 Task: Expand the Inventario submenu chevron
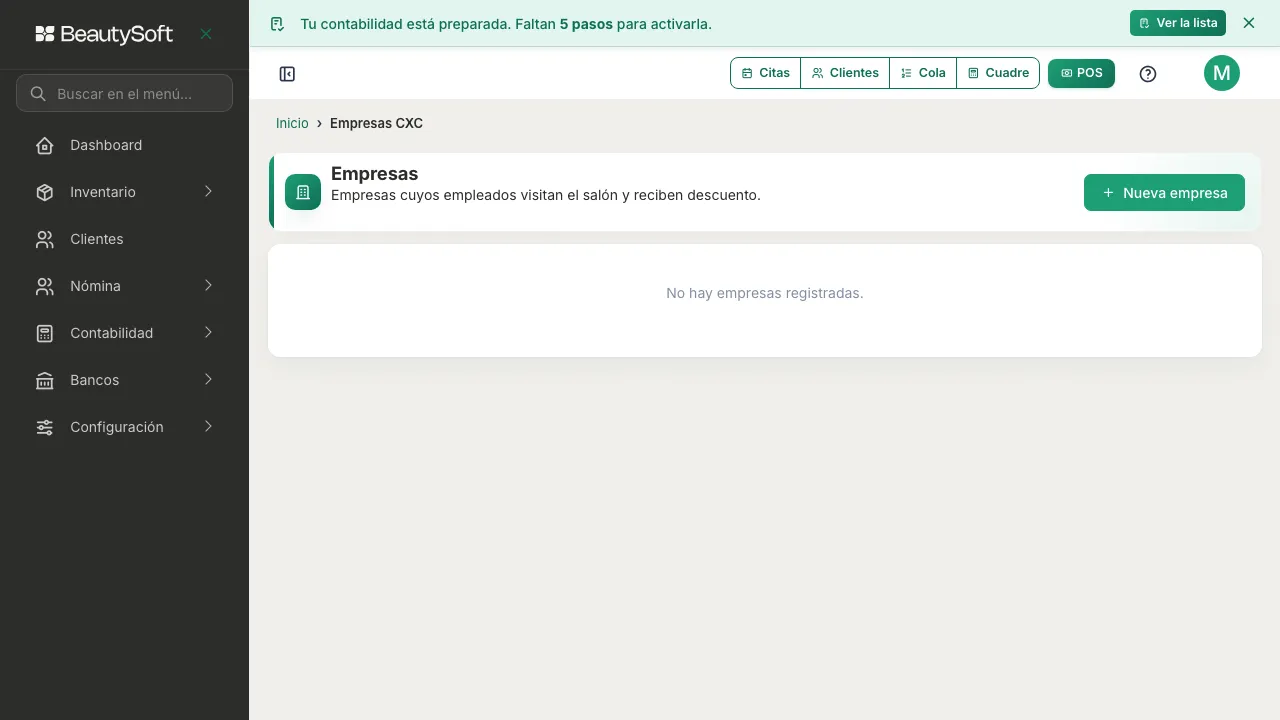(x=208, y=191)
